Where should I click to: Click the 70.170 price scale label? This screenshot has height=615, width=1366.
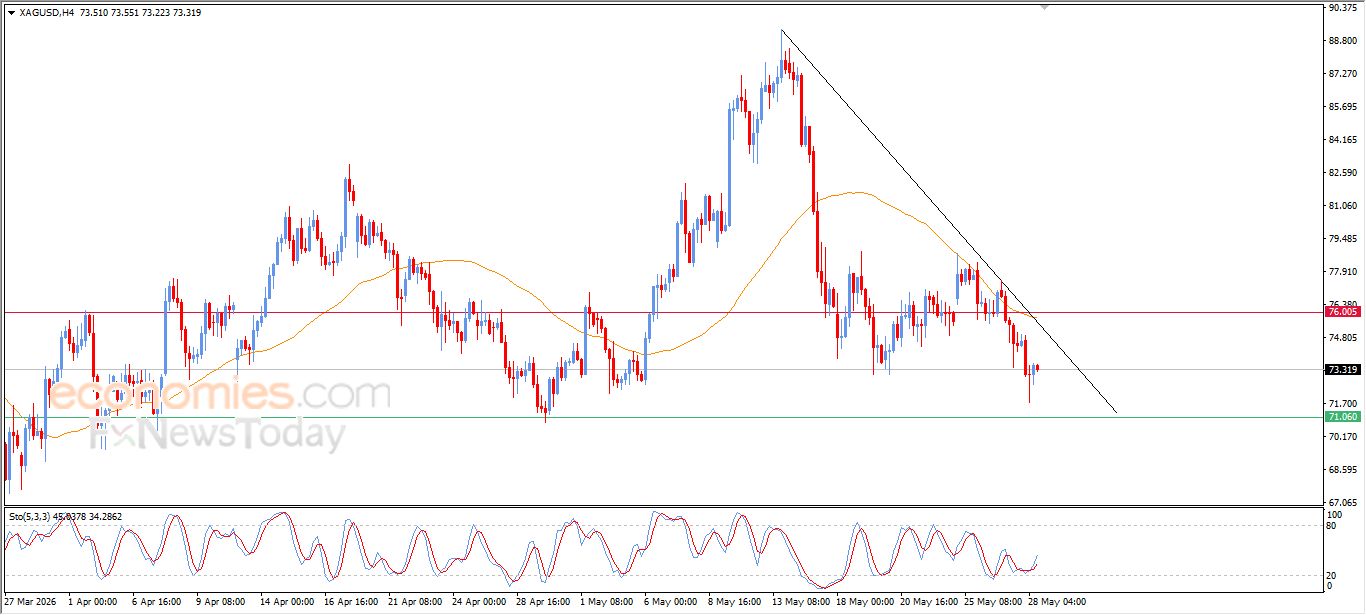[x=1342, y=437]
